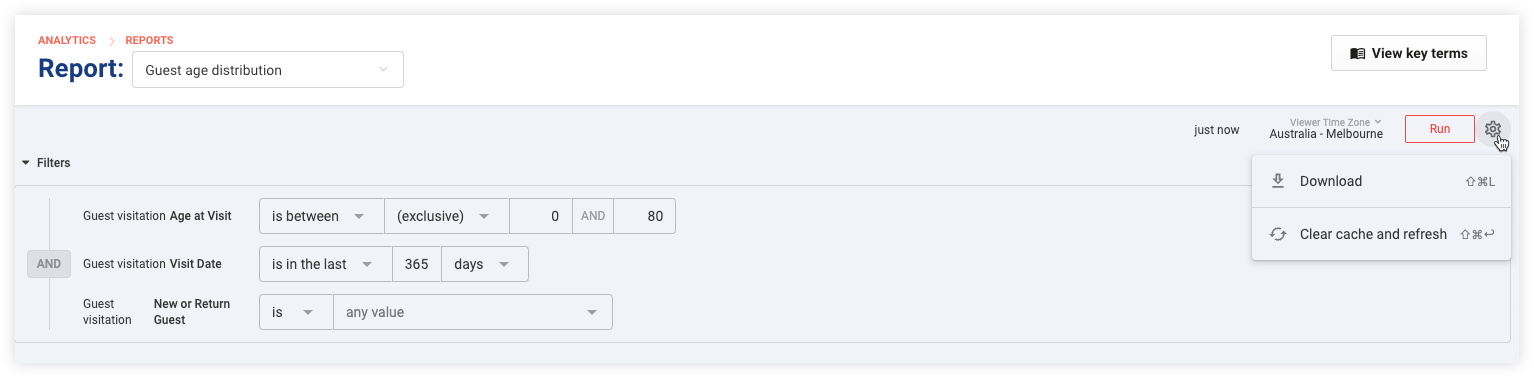Choose Clear cache and refresh menu item
The image size is (1534, 378).
[1381, 234]
